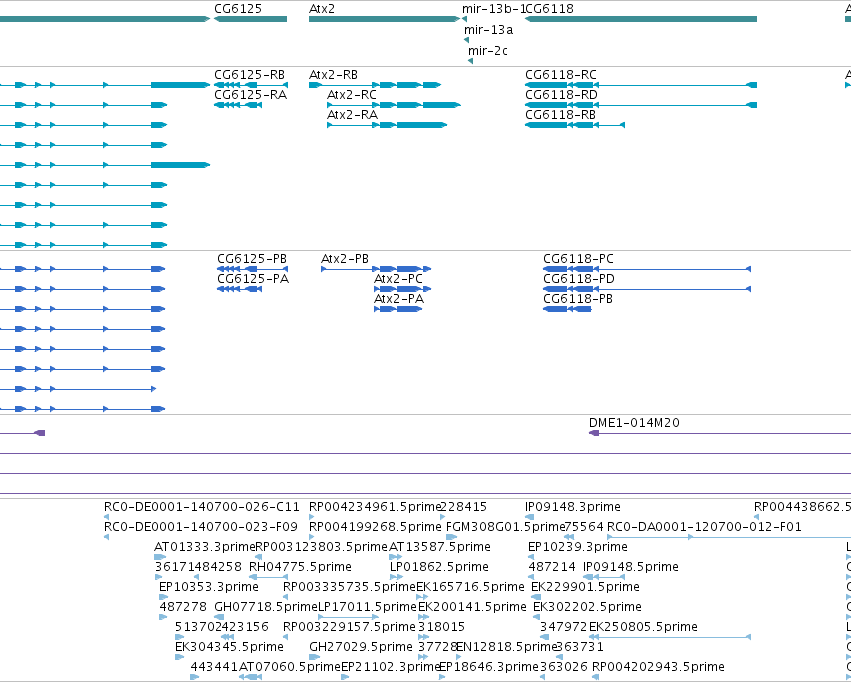851x682 pixels.
Task: Click the GH27029.5prime EST label
Action: (361, 647)
